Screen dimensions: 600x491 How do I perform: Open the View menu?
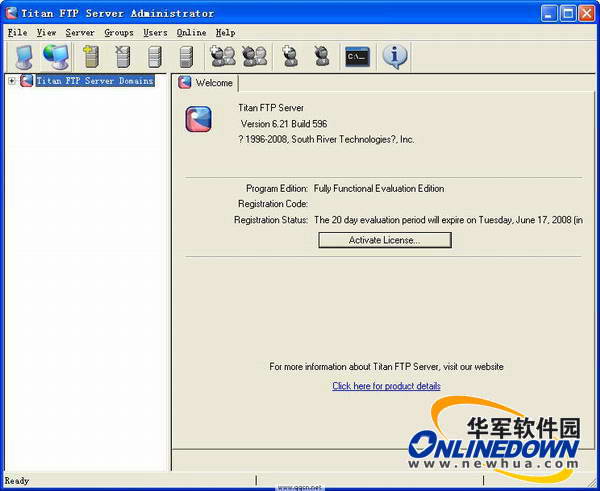pyautogui.click(x=47, y=33)
